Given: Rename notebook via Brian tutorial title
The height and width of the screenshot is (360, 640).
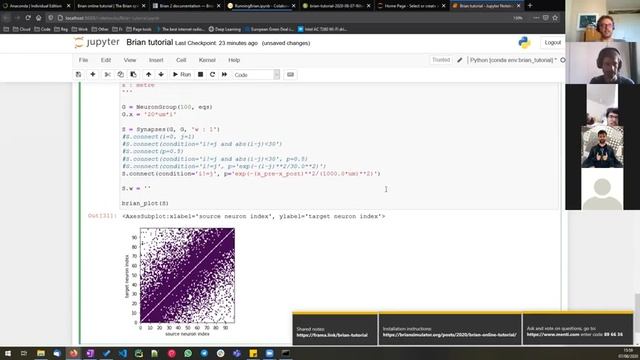Looking at the screenshot, I should (x=149, y=42).
